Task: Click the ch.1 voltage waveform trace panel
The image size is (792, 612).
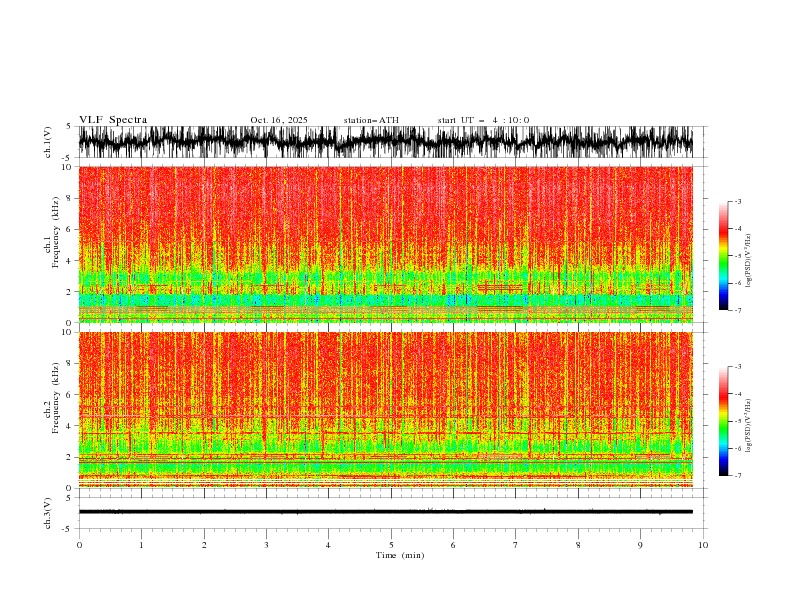Action: (385, 142)
